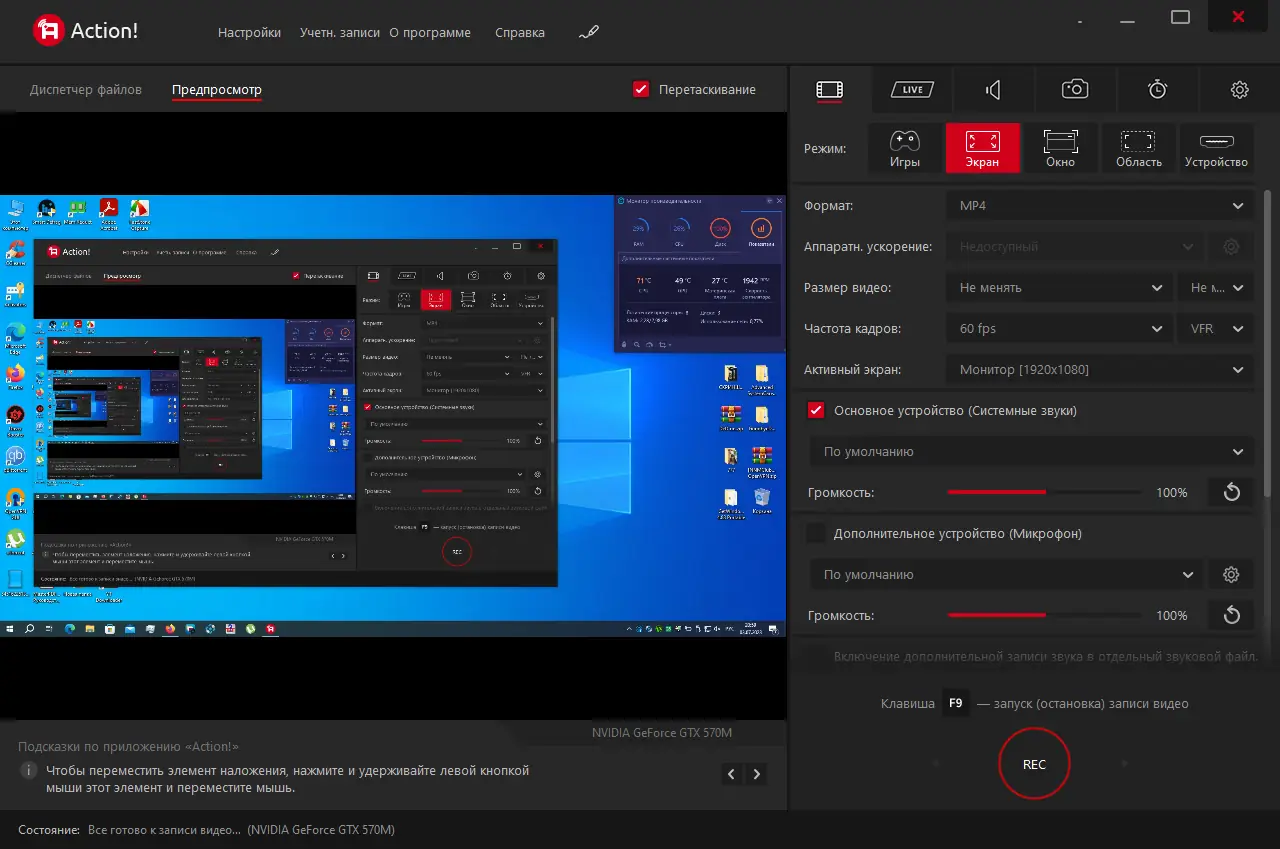The width and height of the screenshot is (1280, 849).
Task: Select the Игры recording mode
Action: tap(904, 148)
